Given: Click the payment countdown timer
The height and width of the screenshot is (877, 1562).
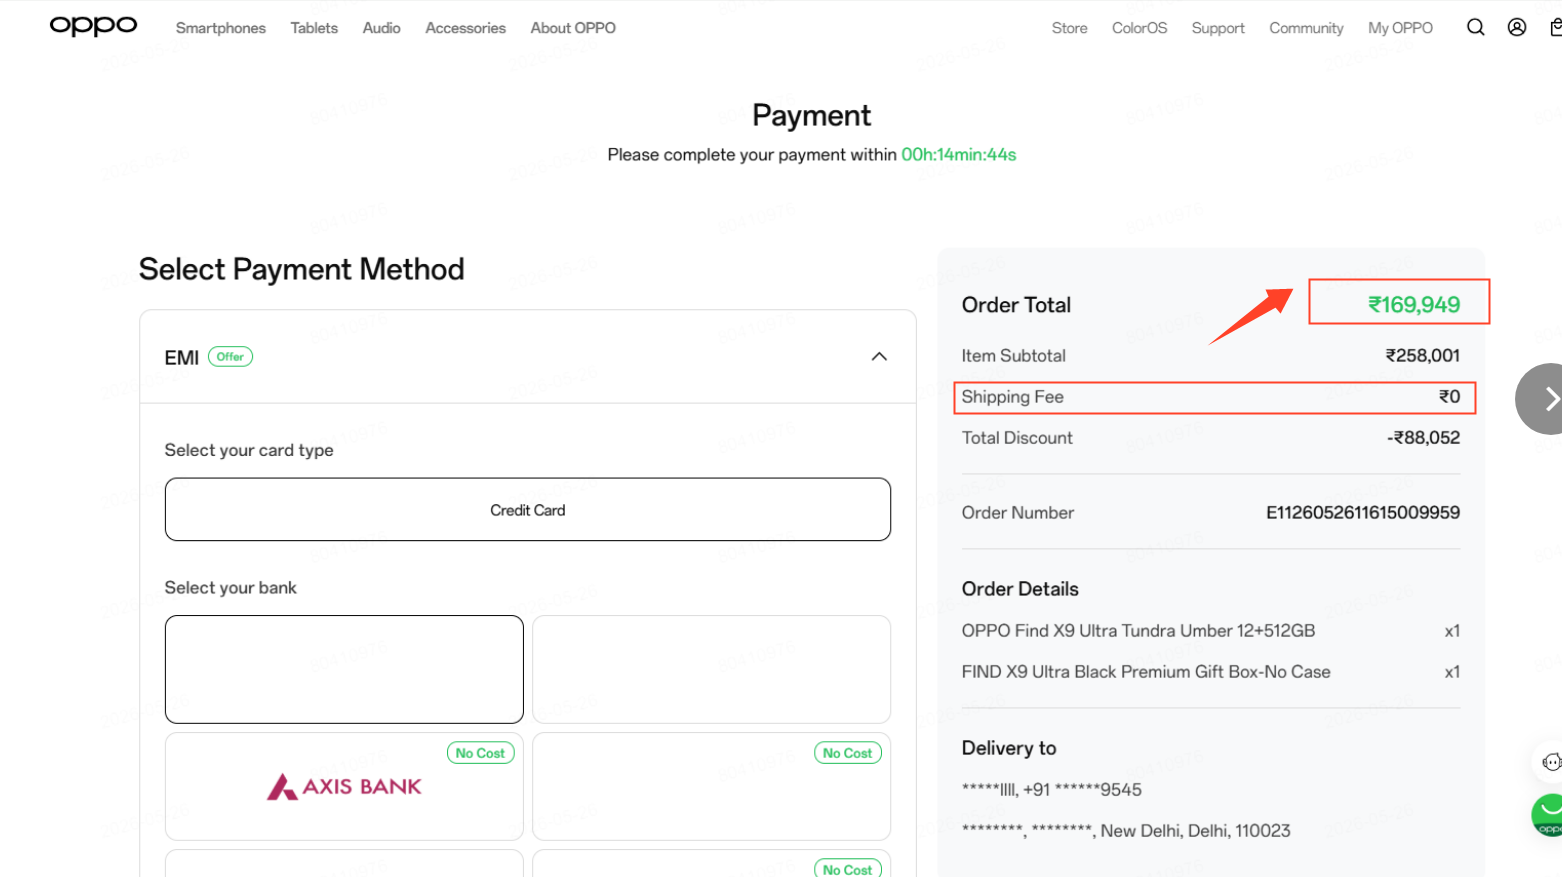Looking at the screenshot, I should tap(959, 155).
